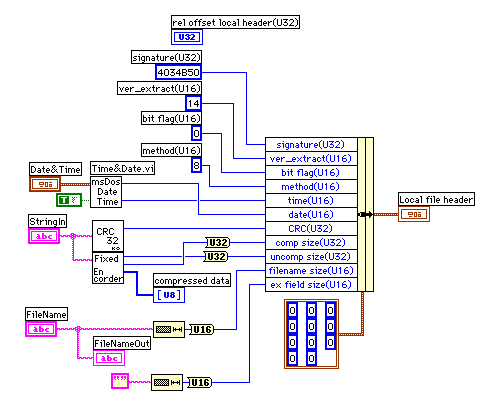This screenshot has width=494, height=412.
Task: Click the Date&Time label
Action: (56, 169)
